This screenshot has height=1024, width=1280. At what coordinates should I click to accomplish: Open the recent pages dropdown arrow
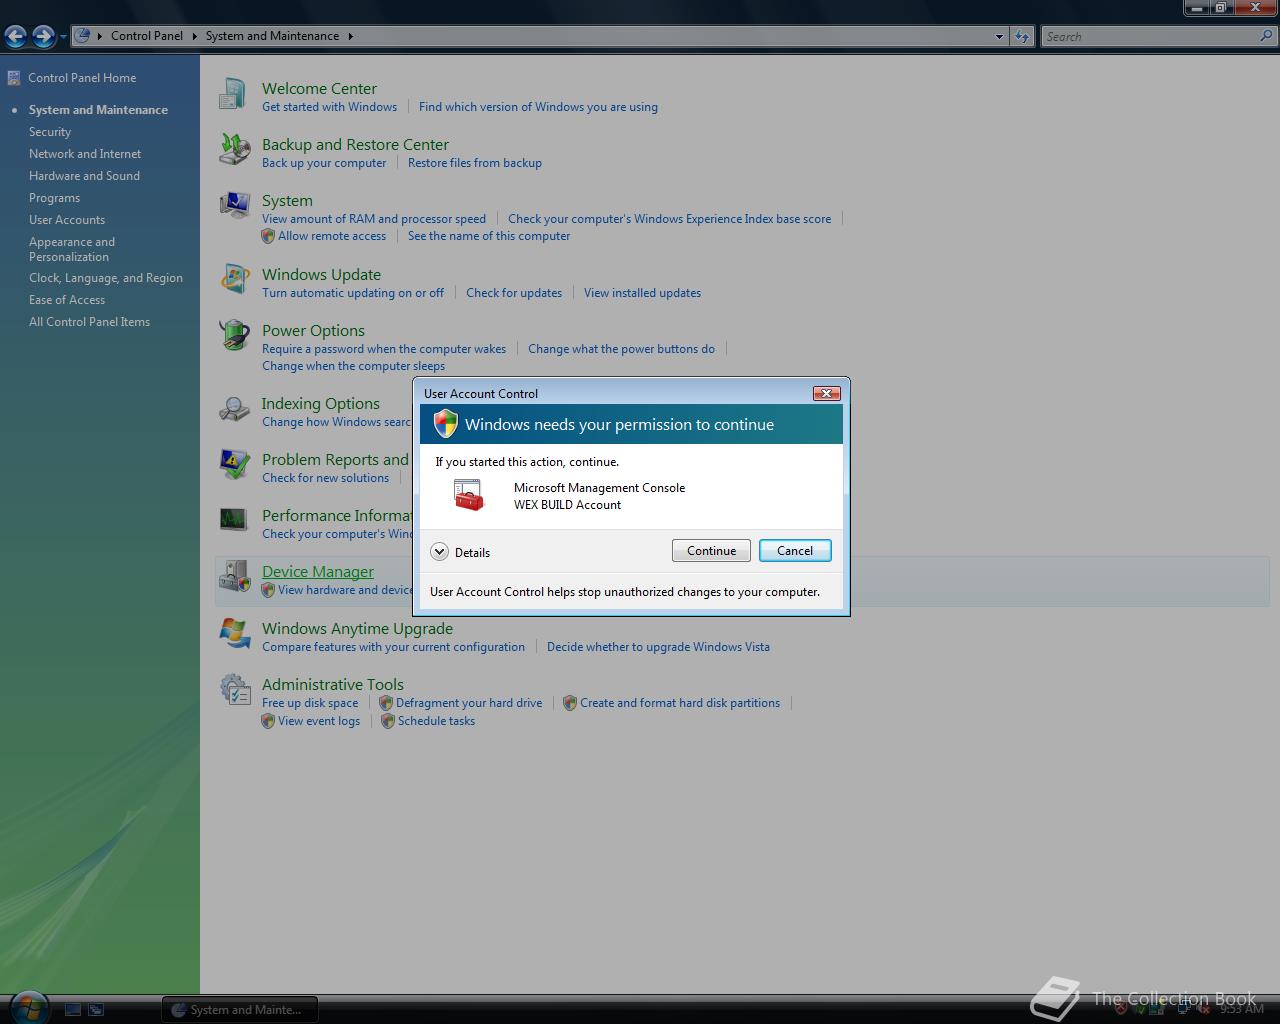click(63, 37)
